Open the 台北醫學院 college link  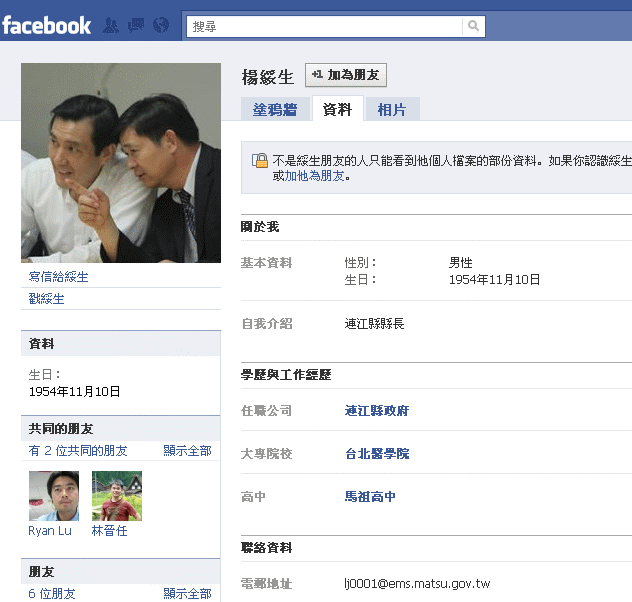tap(377, 454)
